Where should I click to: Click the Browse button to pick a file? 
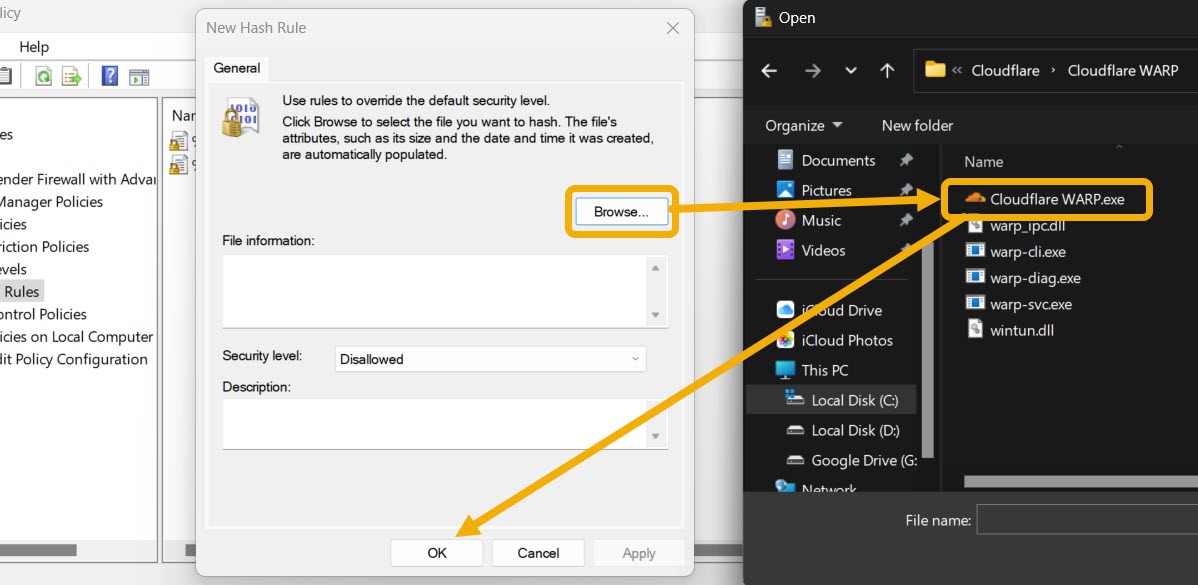tap(621, 211)
